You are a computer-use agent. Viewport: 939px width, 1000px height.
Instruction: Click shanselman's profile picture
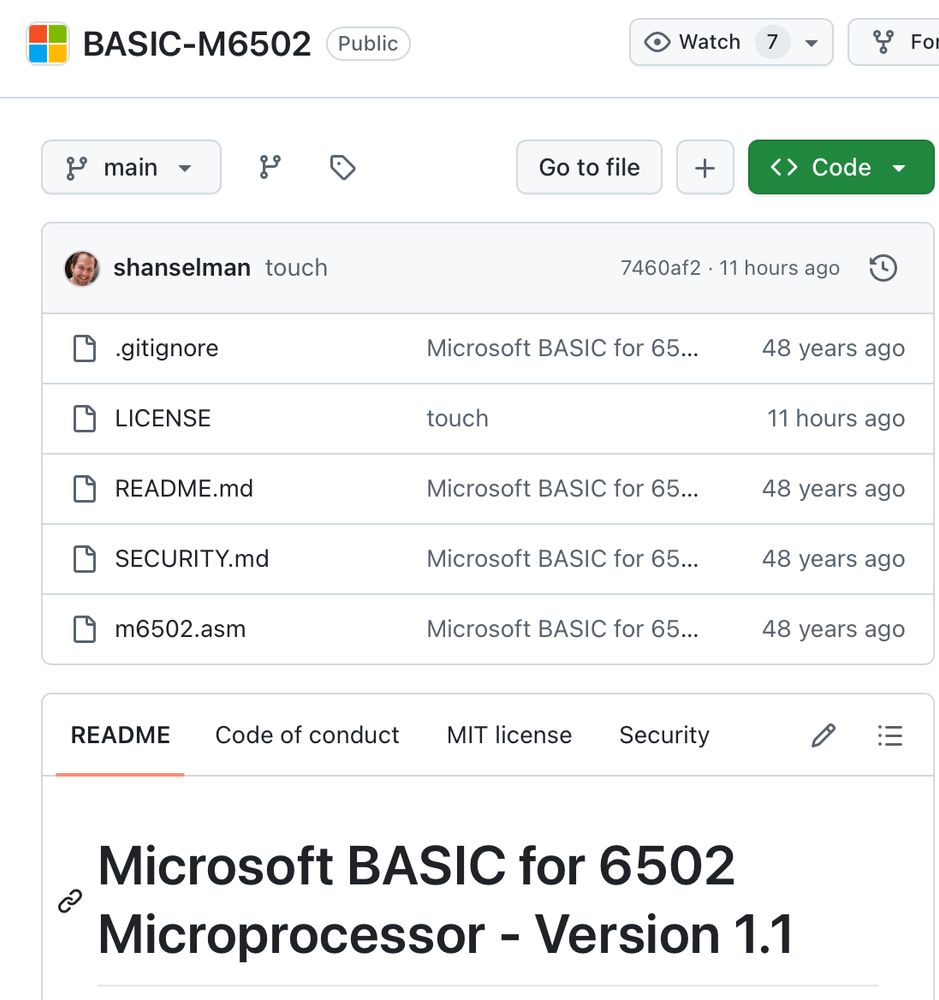tap(82, 268)
